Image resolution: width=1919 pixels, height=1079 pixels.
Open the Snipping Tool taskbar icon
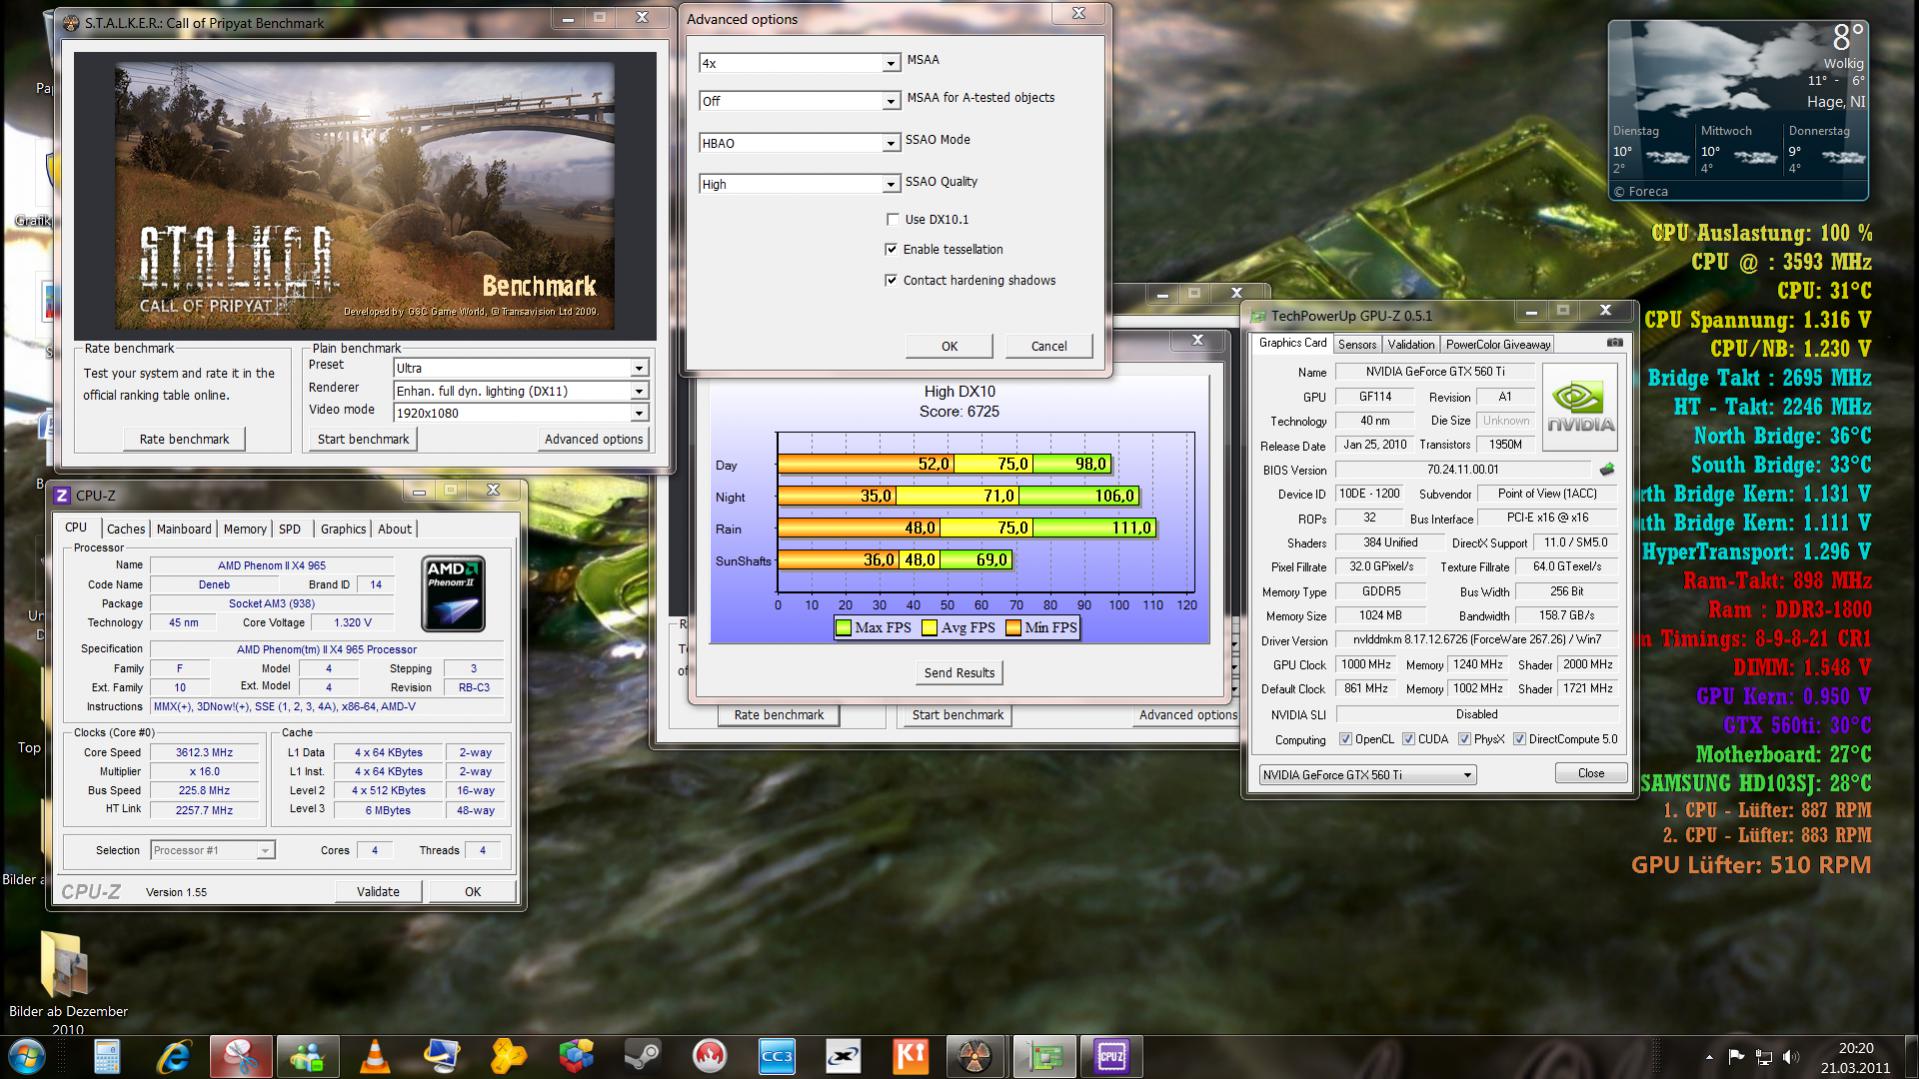point(241,1056)
